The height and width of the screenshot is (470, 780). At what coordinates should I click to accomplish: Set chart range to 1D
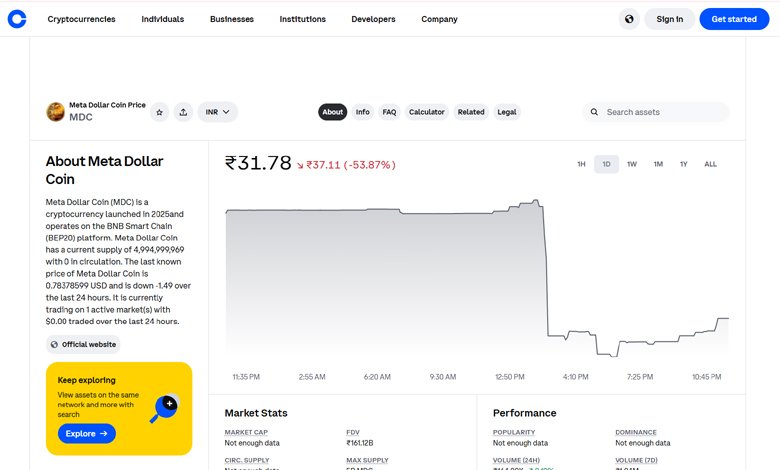pos(606,164)
